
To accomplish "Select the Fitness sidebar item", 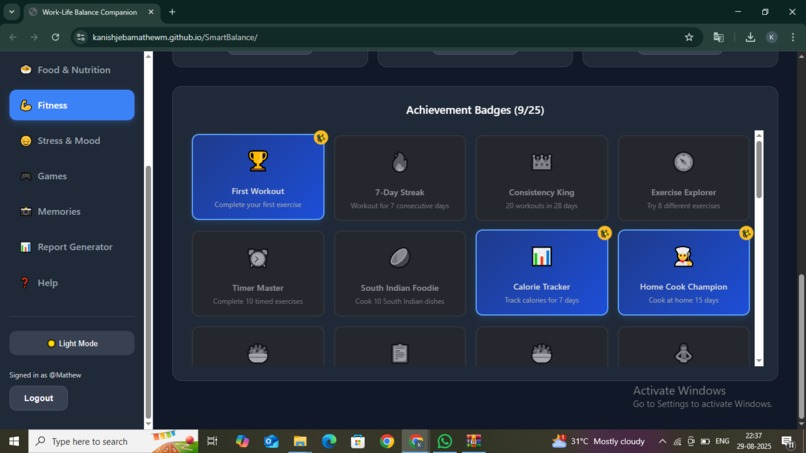I will click(x=72, y=105).
